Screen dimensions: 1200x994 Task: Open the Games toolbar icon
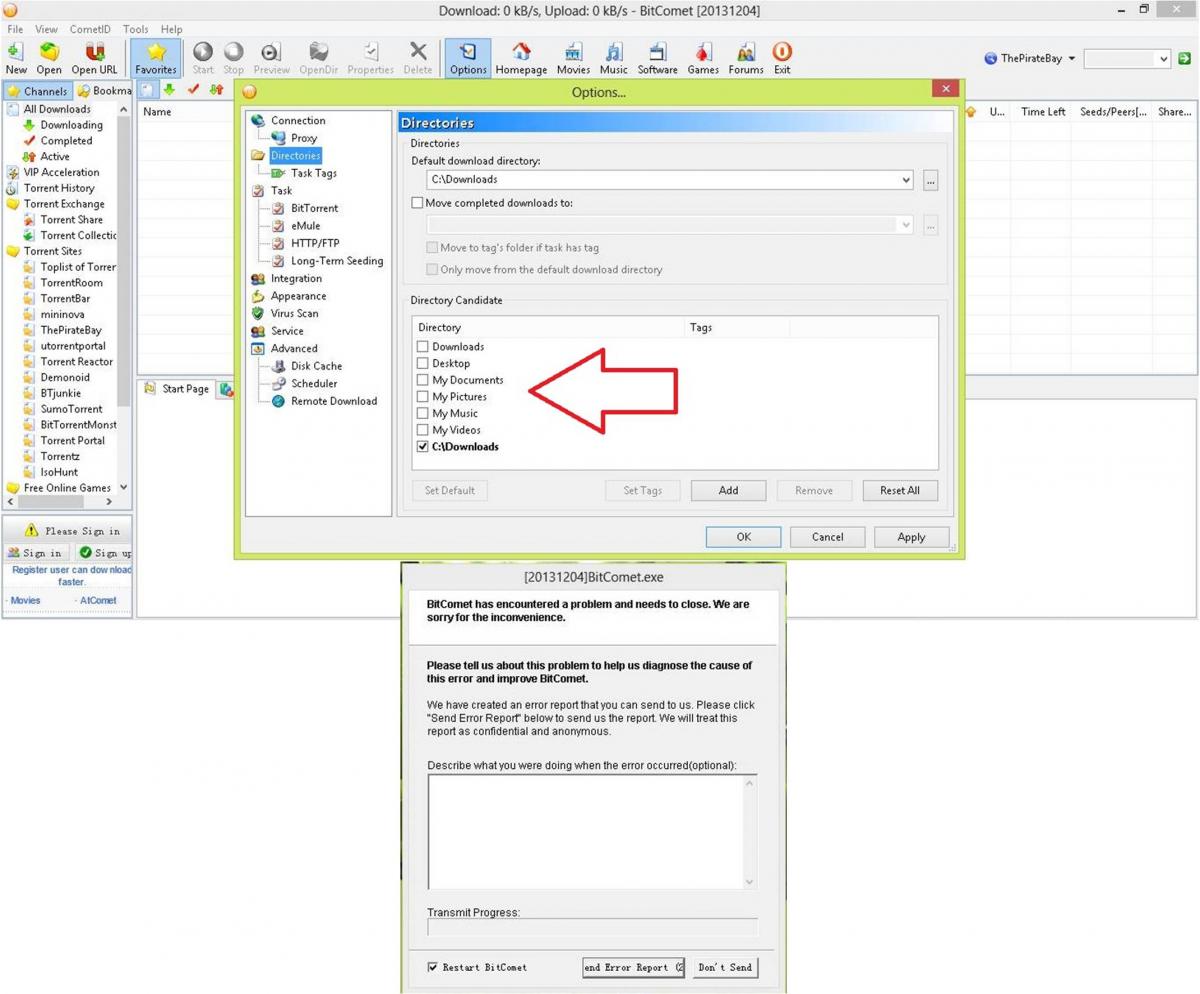pyautogui.click(x=703, y=58)
